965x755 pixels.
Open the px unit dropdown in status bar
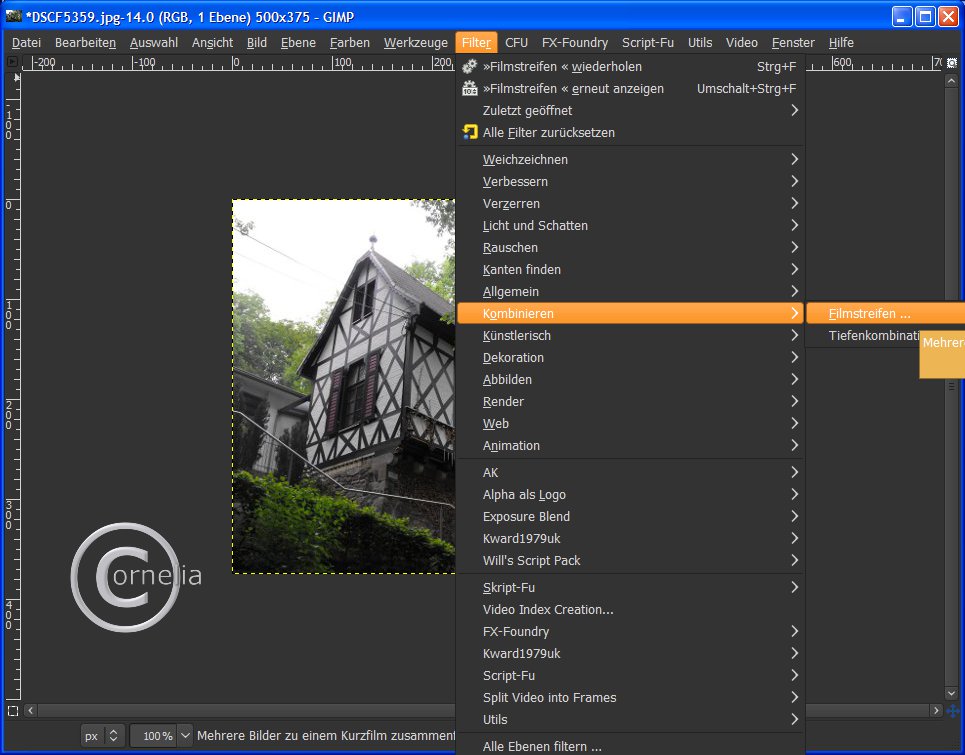click(x=104, y=736)
